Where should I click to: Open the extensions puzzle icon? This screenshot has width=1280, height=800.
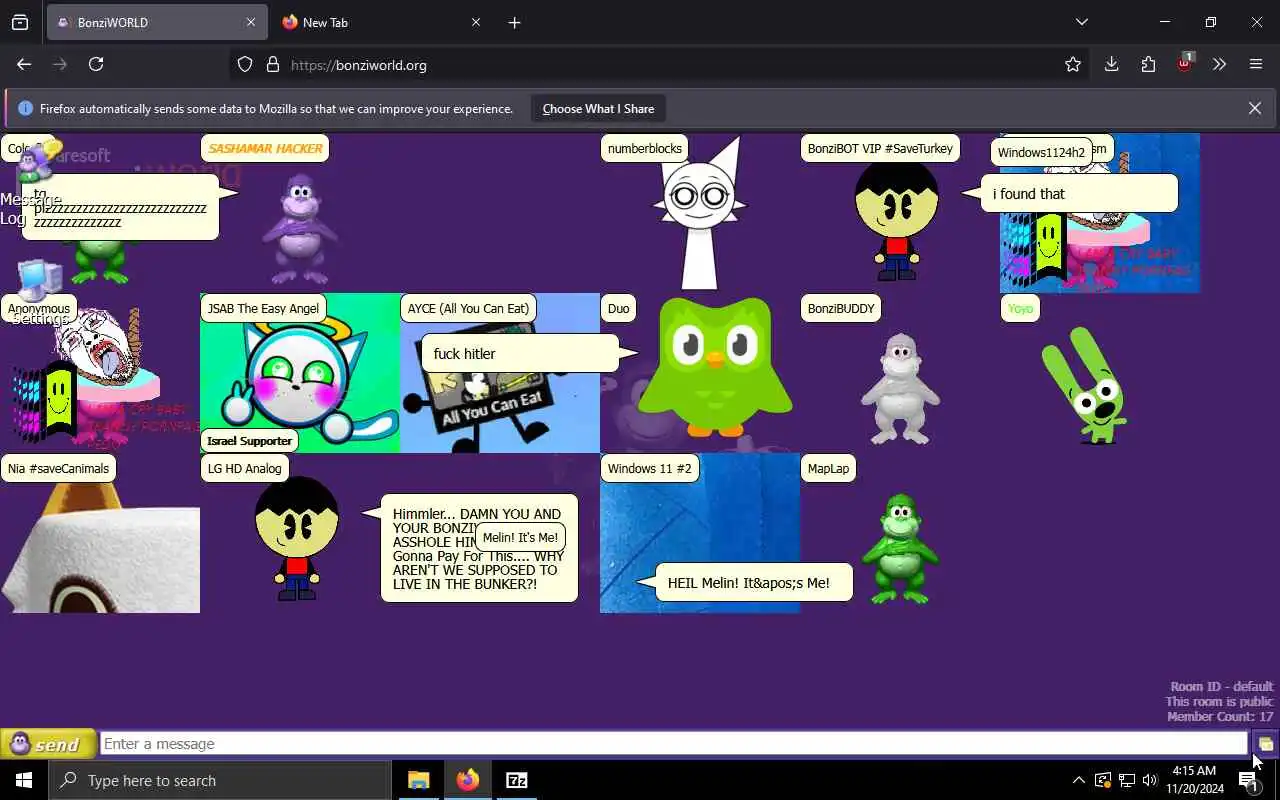(1148, 64)
